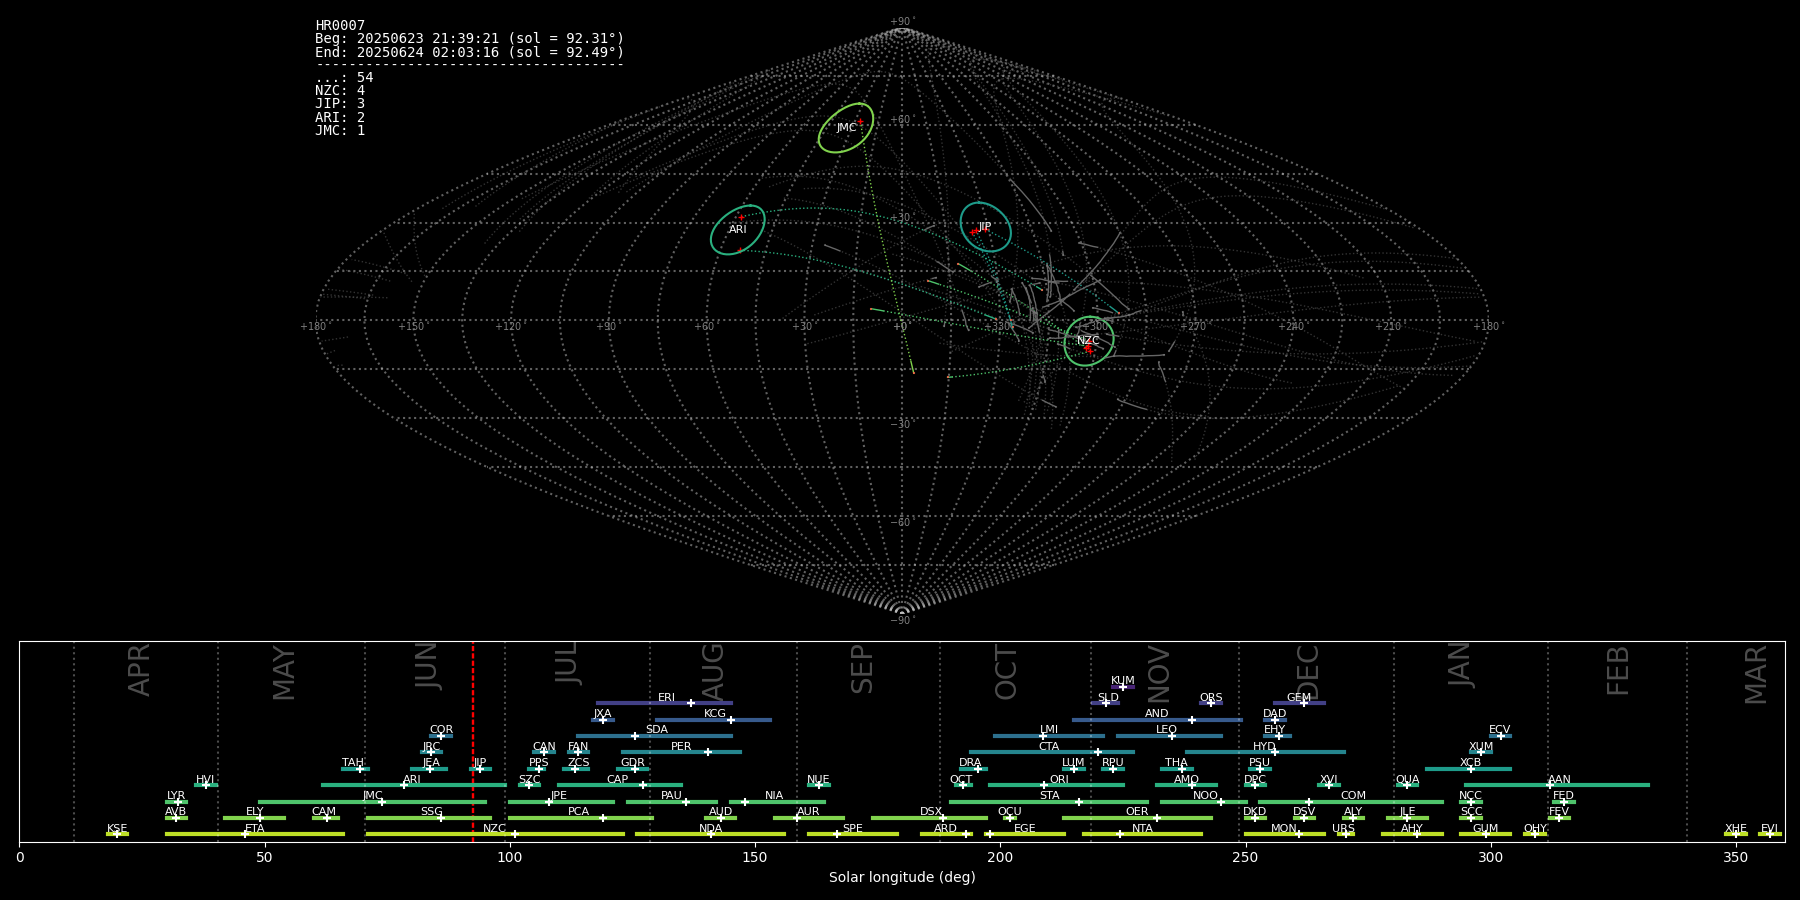Select the COR shower bar in timeline
Image resolution: width=1800 pixels, height=900 pixels.
coord(441,736)
